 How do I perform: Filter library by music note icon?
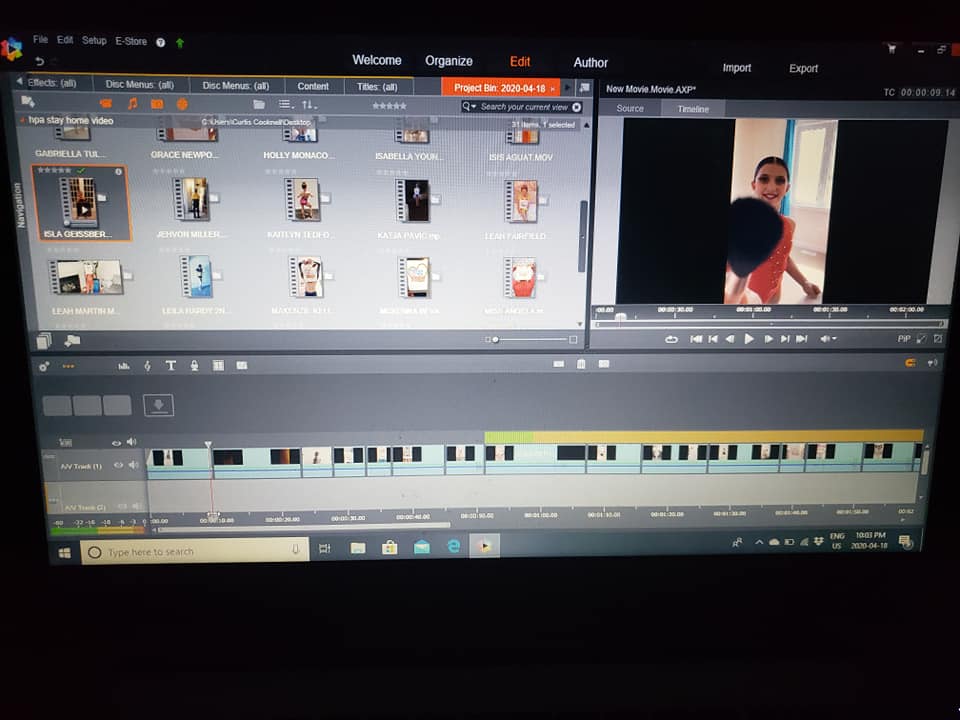132,104
